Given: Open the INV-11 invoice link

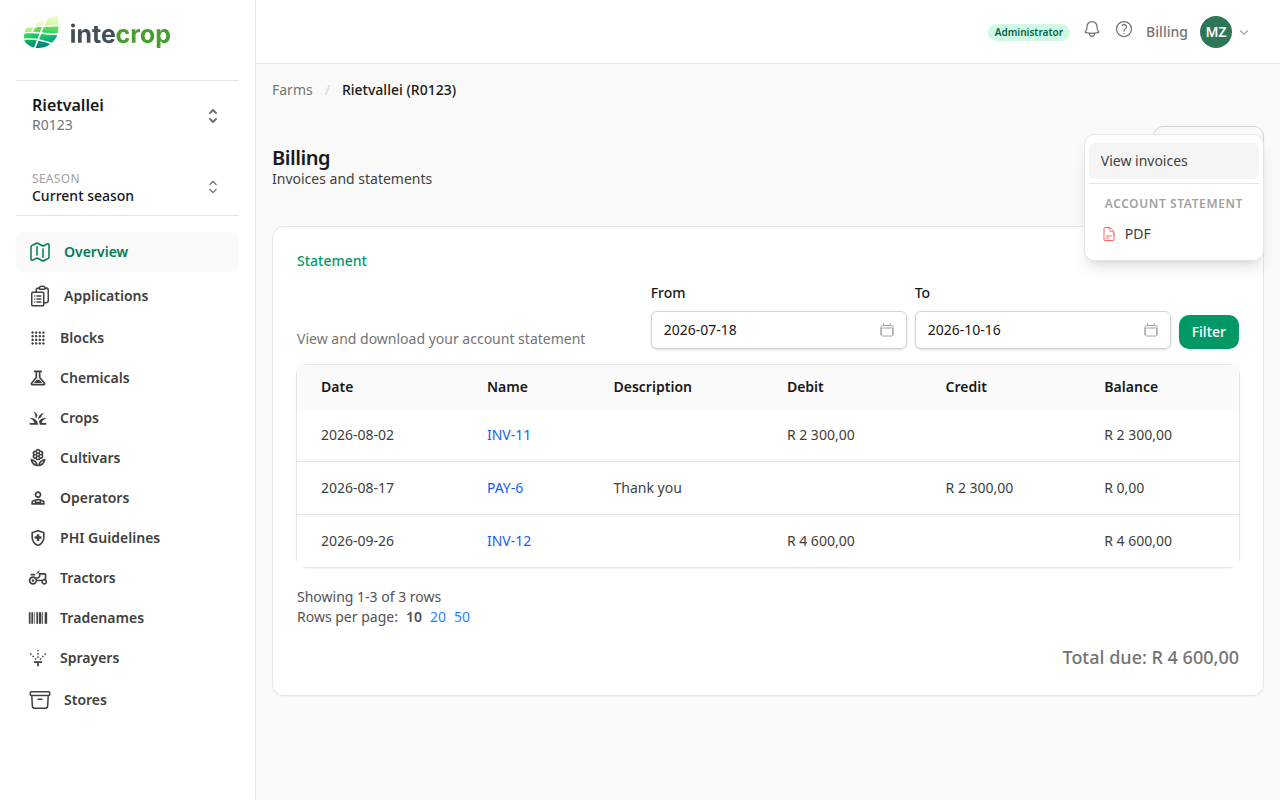Looking at the screenshot, I should click(x=509, y=435).
